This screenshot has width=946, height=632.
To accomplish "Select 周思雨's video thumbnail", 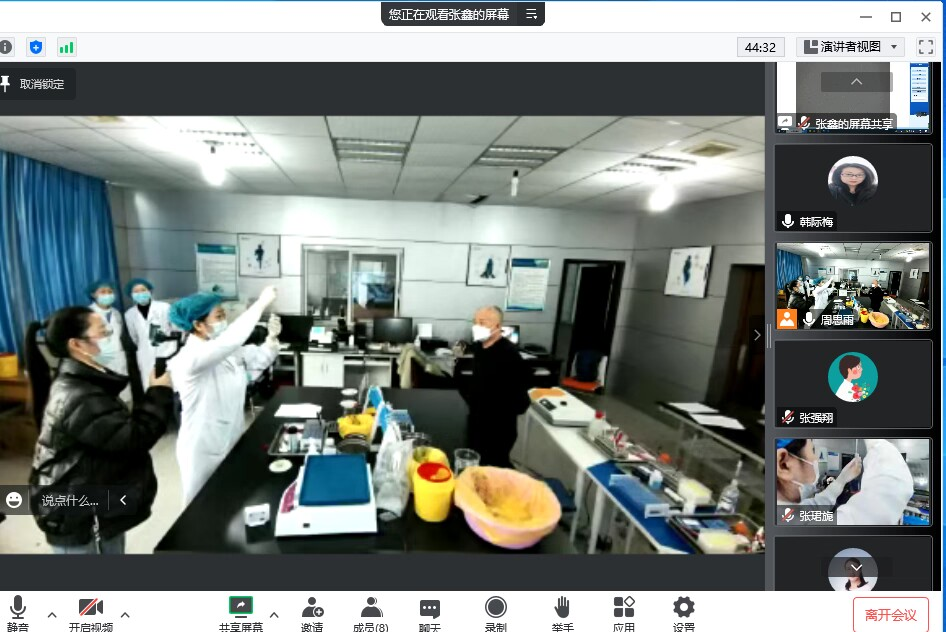I will coord(853,285).
